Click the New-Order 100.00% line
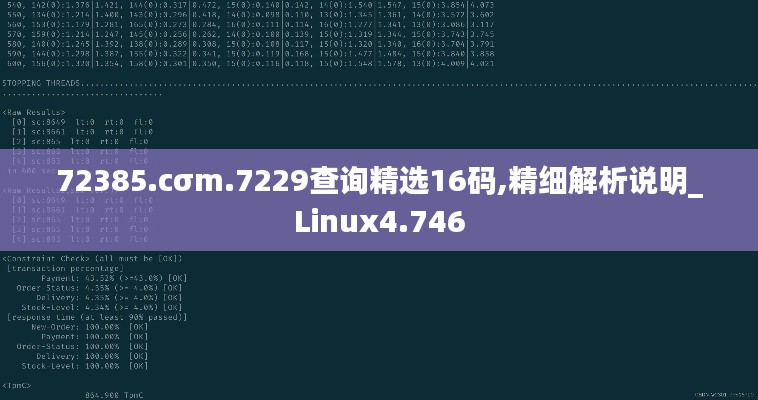The width and height of the screenshot is (758, 400). click(90, 327)
